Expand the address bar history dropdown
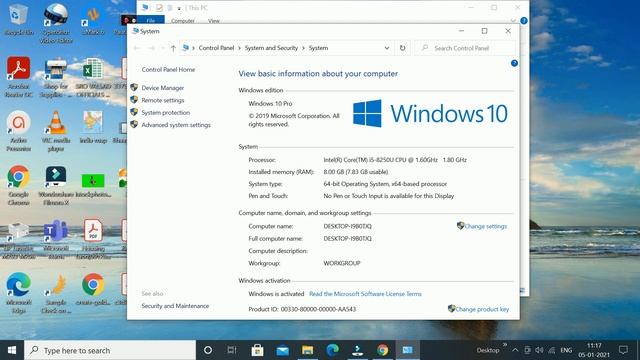640x360 pixels. pyautogui.click(x=387, y=48)
